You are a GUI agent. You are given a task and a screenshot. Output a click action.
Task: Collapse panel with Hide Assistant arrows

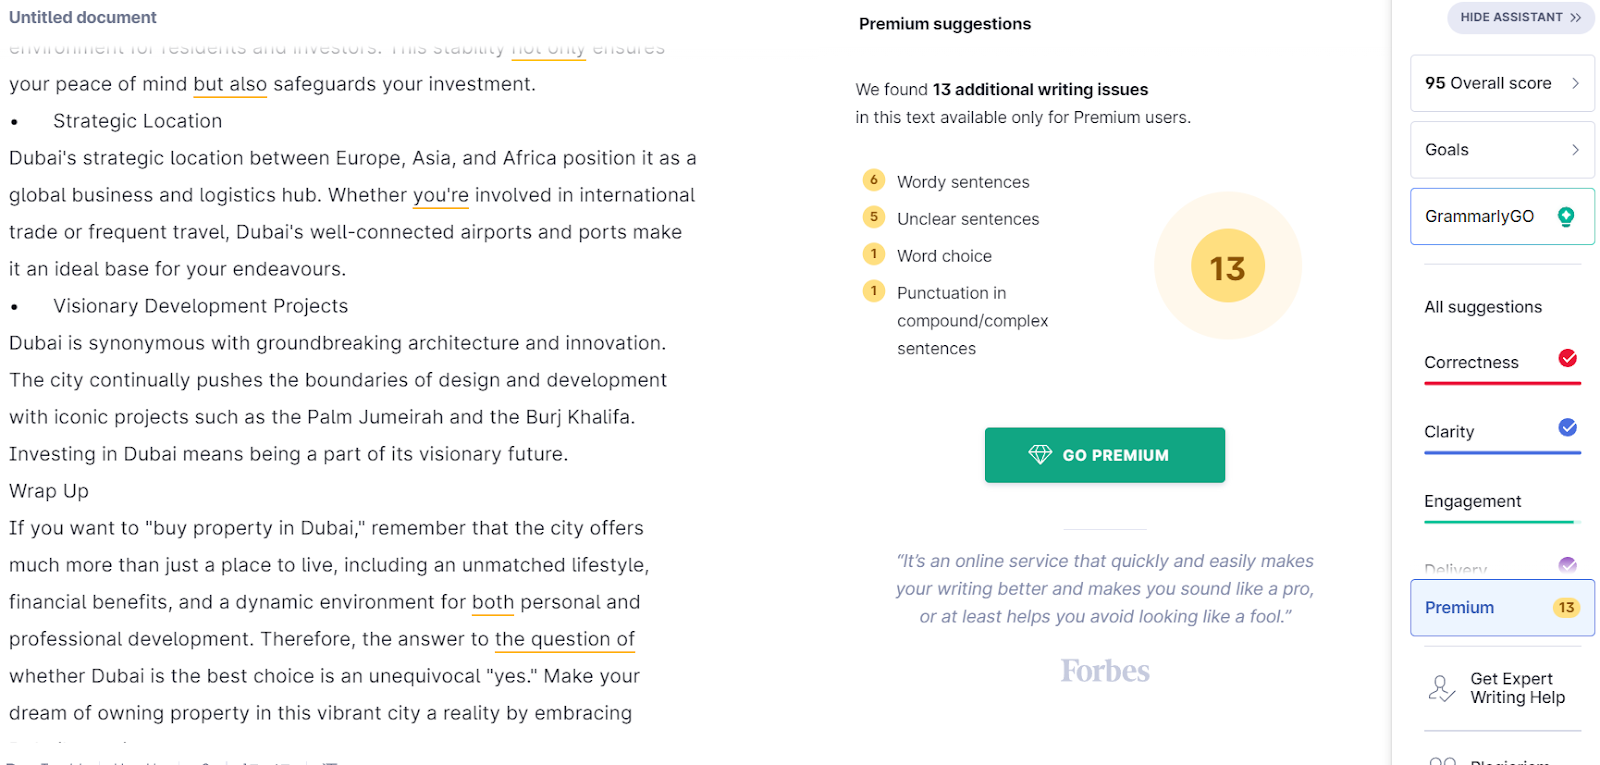point(1575,17)
